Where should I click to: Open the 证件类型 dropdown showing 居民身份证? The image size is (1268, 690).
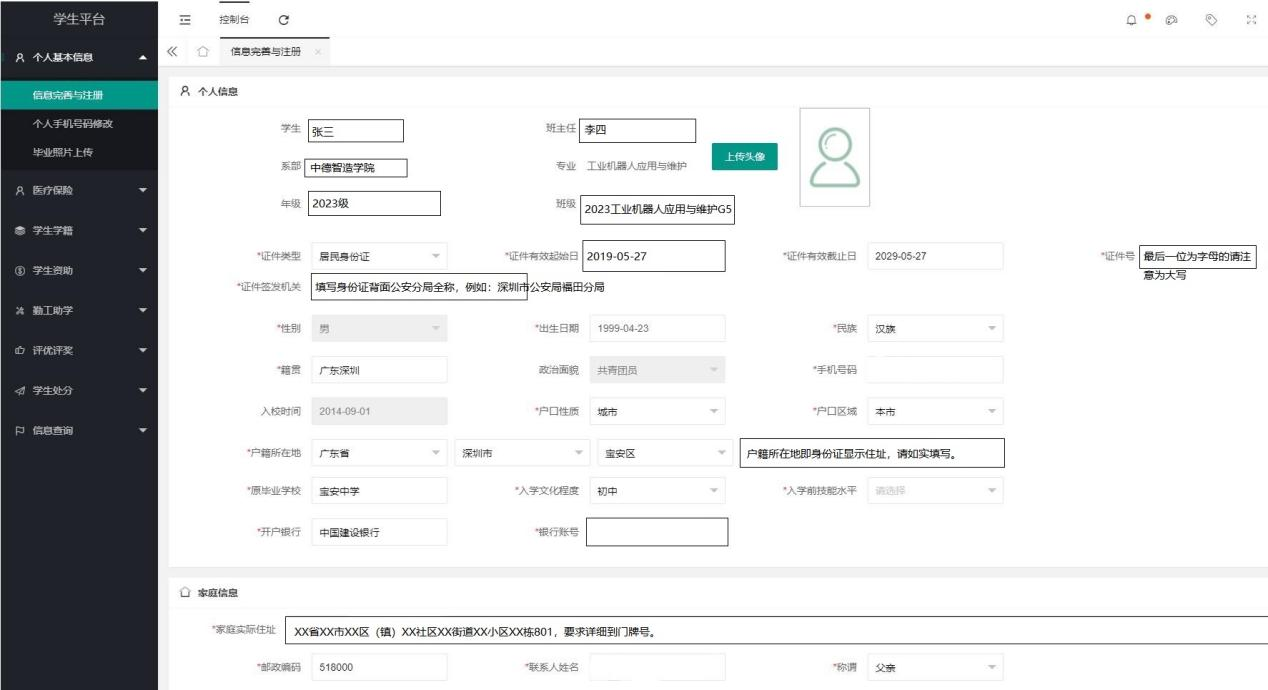(x=379, y=256)
